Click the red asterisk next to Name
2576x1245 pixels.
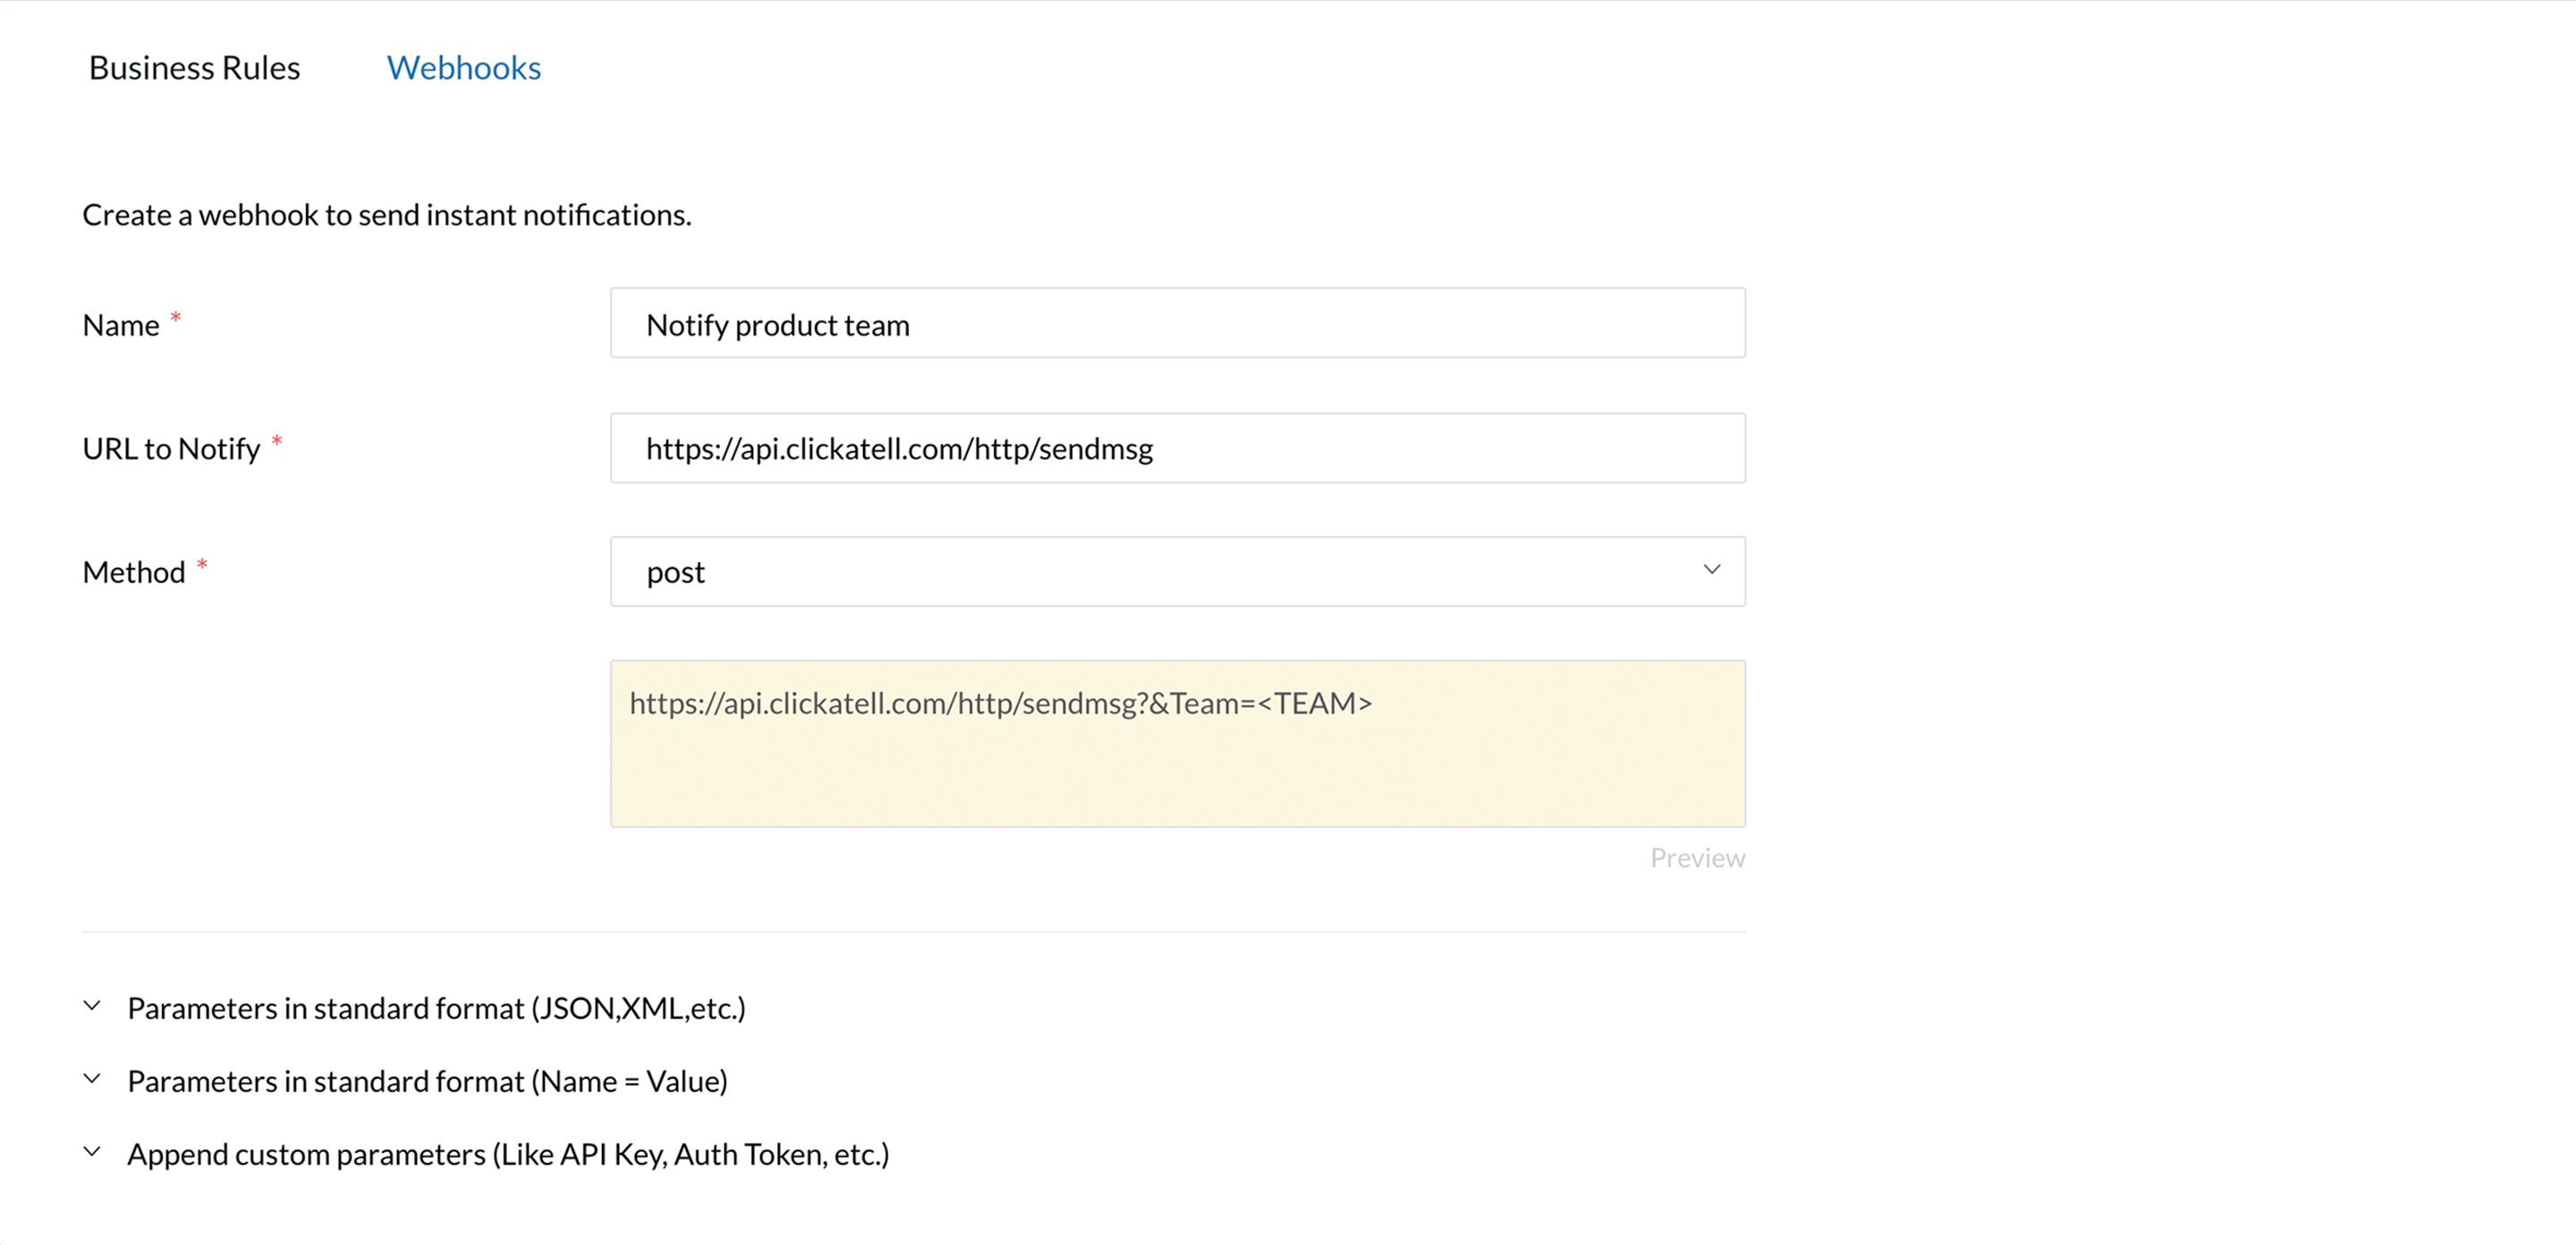click(176, 318)
